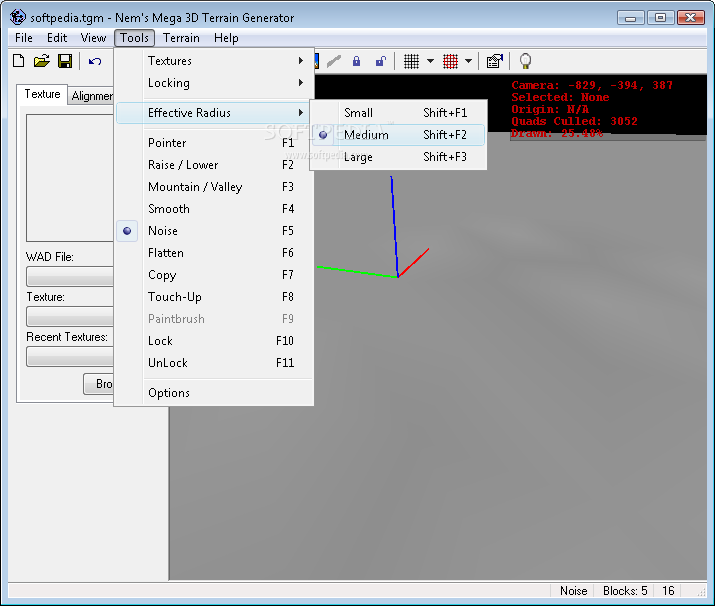Minimize the terrain generator window
This screenshot has height=606, width=715.
click(x=630, y=18)
